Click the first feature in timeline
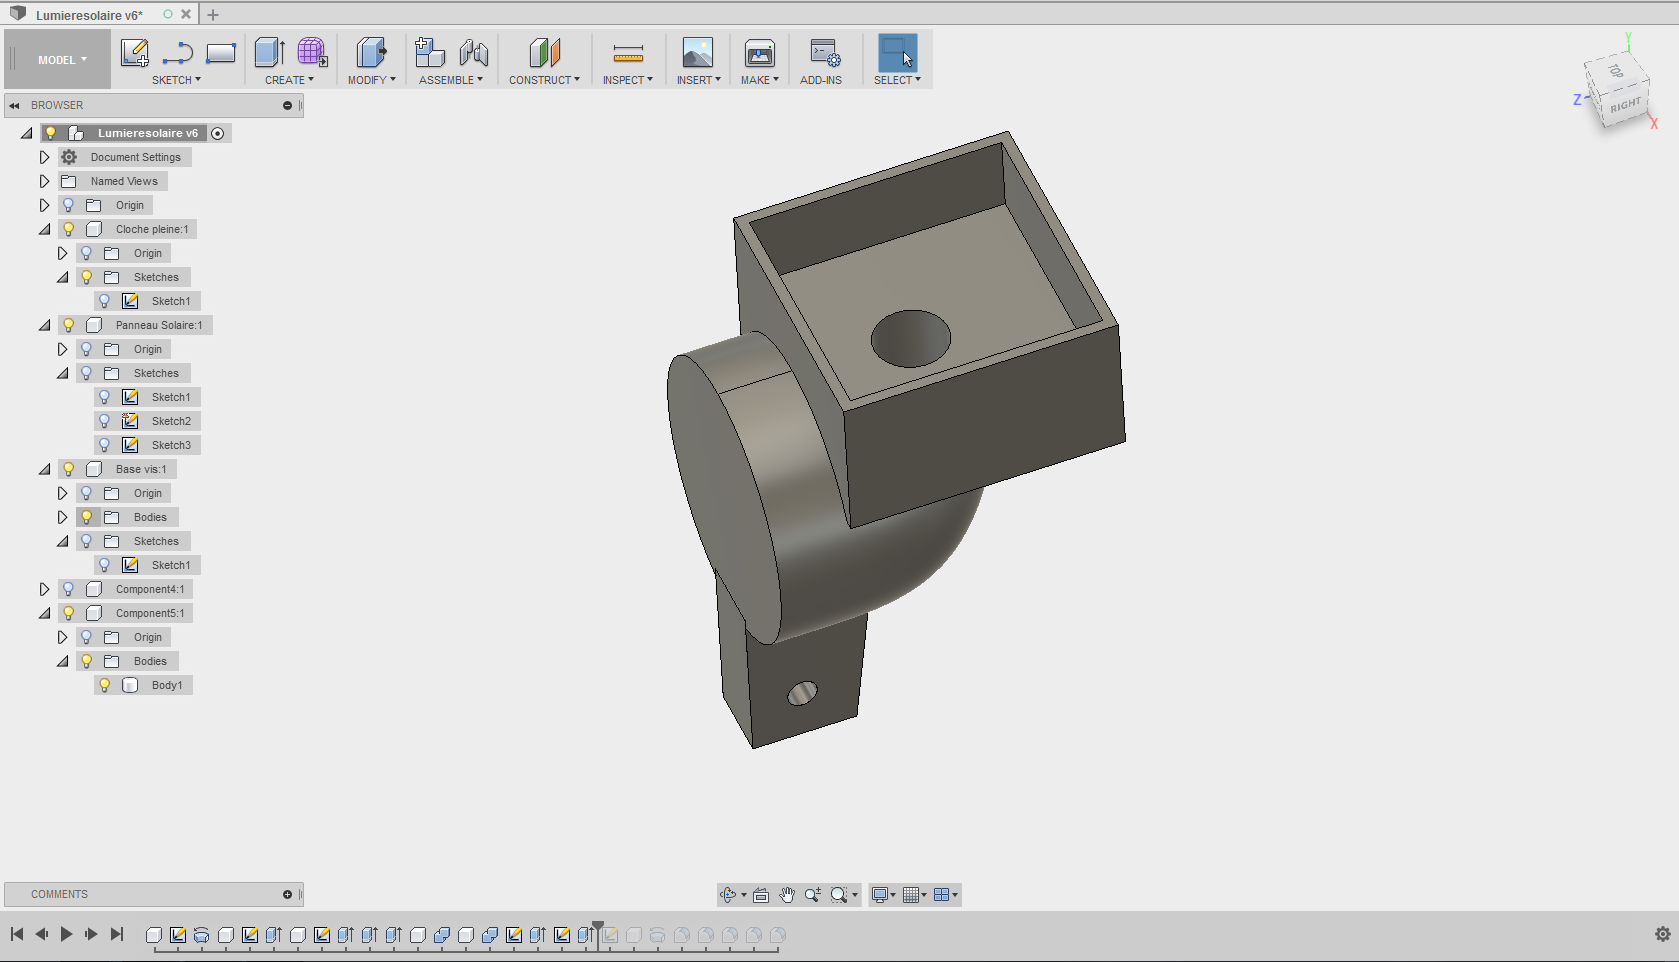1679x962 pixels. [154, 935]
